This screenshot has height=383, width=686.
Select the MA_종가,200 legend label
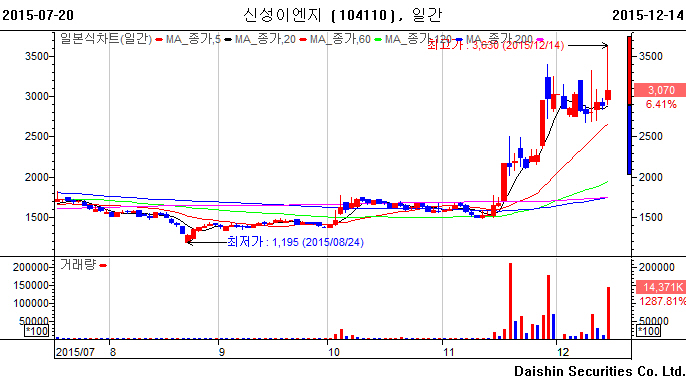(499, 39)
